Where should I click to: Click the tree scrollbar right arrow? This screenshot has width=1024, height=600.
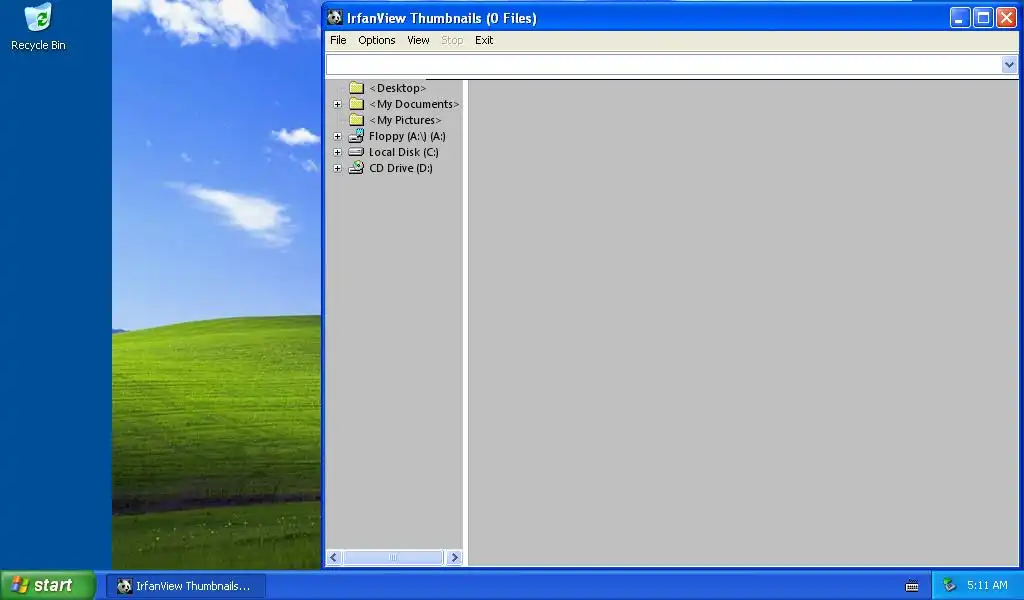tap(455, 558)
